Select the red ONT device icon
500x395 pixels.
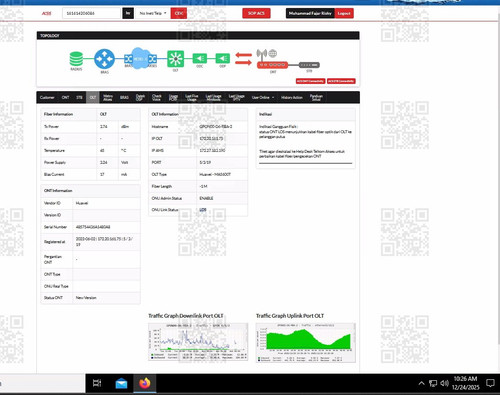coord(272,65)
